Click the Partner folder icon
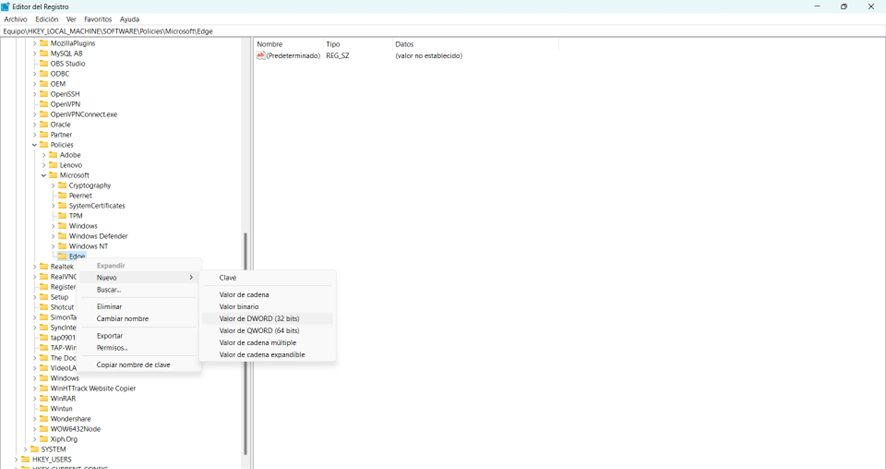Screen dimensions: 886x469 tap(44, 134)
